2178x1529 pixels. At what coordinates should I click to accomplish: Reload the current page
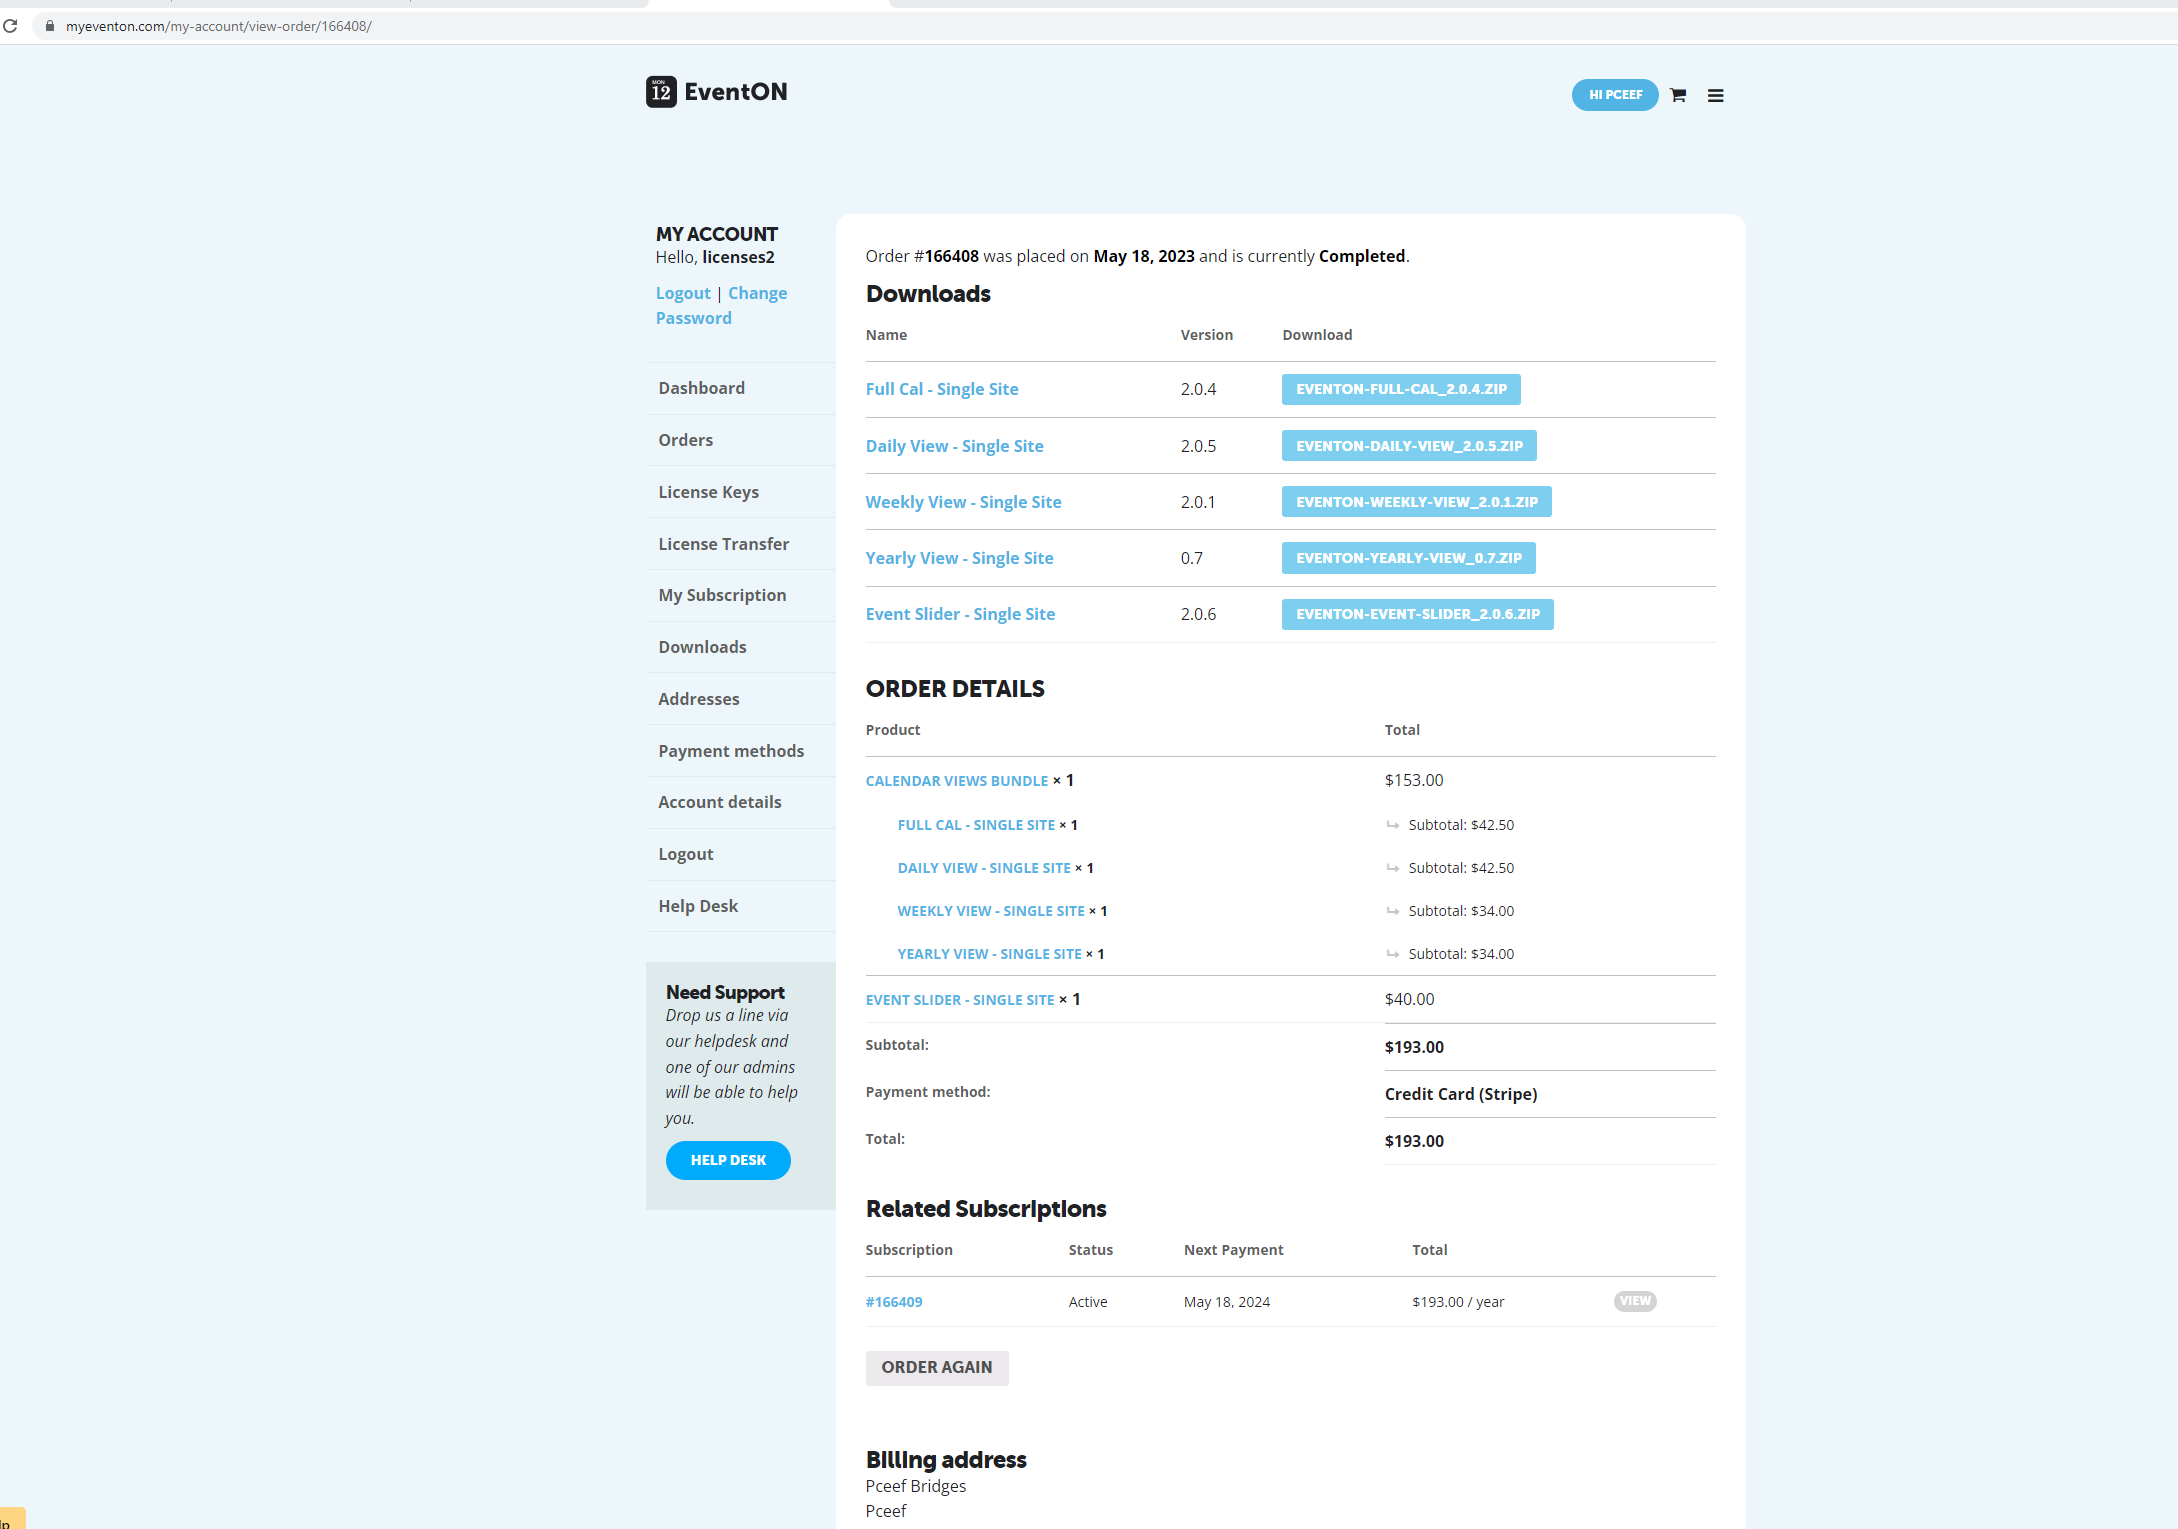pos(11,26)
